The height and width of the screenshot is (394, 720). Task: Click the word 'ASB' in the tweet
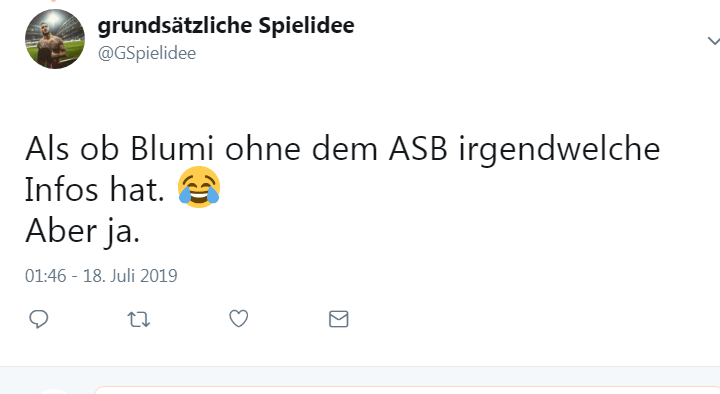(x=418, y=149)
